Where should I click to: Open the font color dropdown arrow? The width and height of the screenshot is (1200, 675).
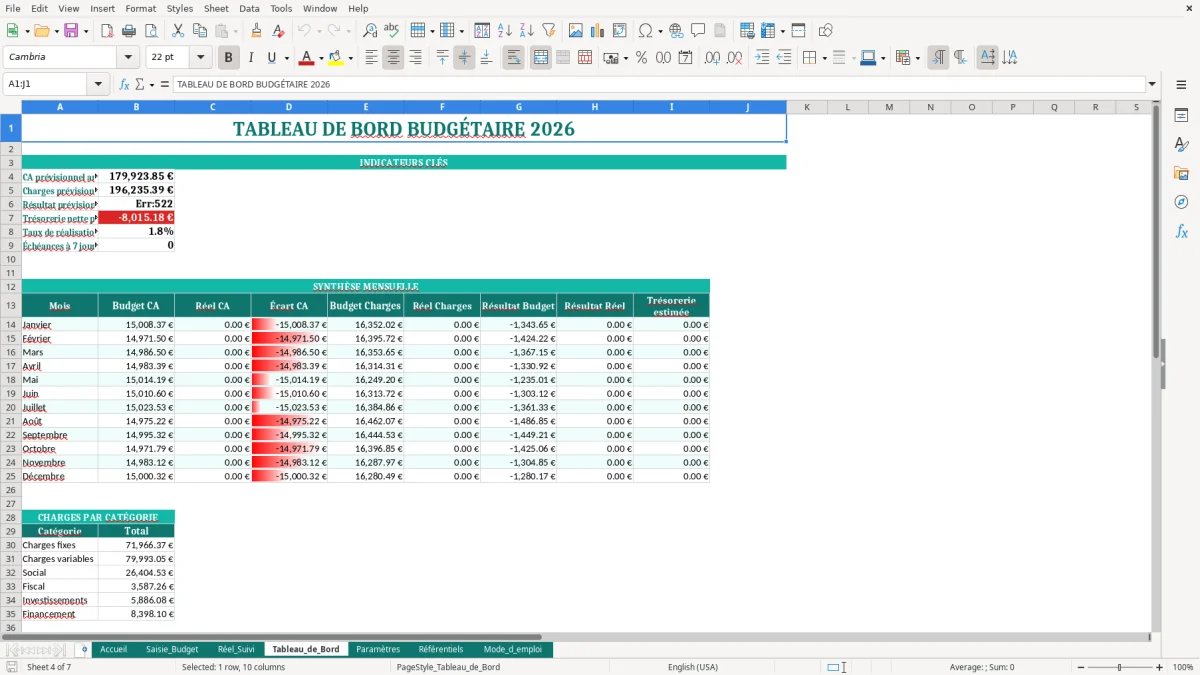point(320,58)
